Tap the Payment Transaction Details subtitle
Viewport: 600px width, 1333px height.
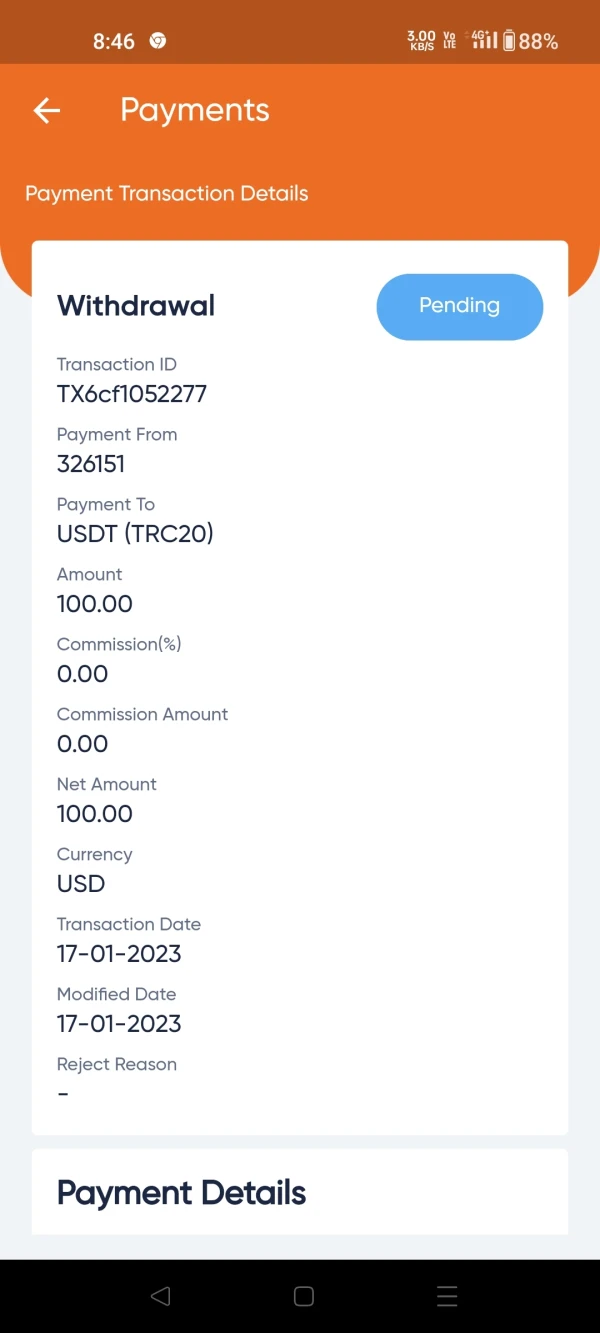coord(167,194)
